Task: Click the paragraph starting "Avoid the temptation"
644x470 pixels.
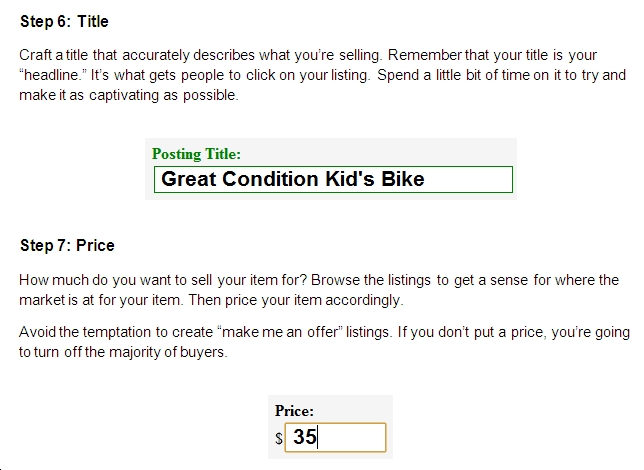Action: [x=324, y=342]
